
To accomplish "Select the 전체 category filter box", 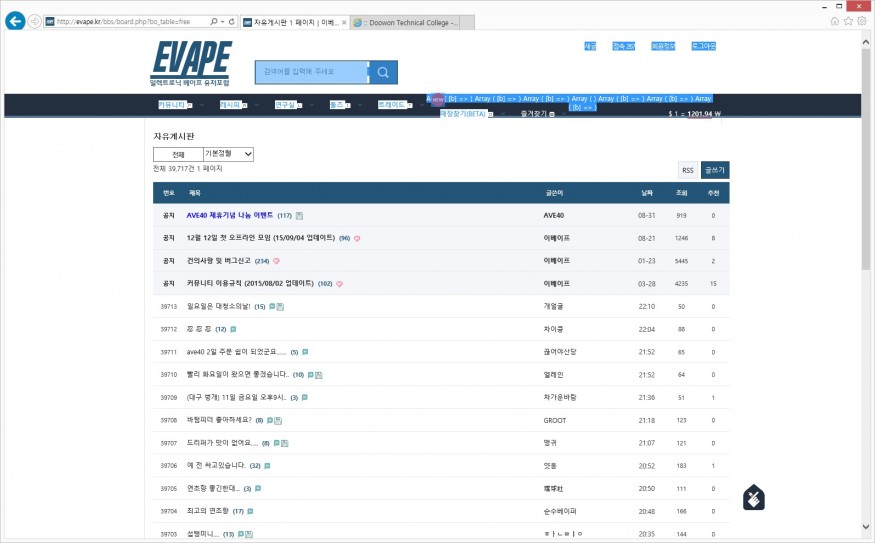I will [x=178, y=155].
